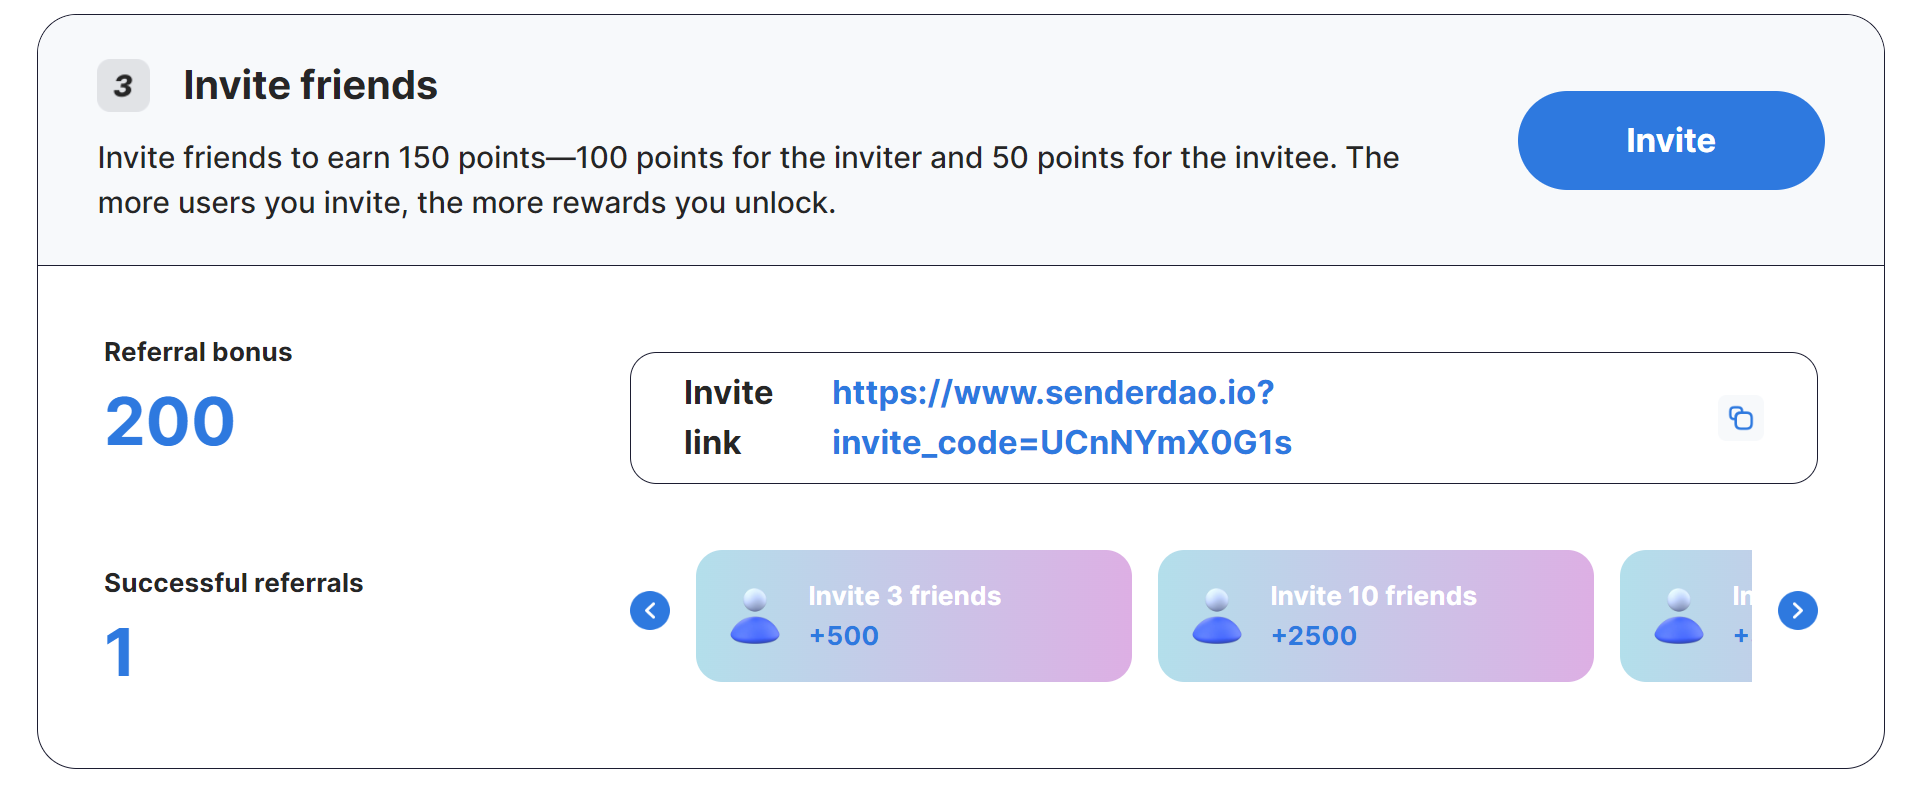The height and width of the screenshot is (789, 1907).
Task: Click the +2500 points reward text
Action: pos(1313,636)
